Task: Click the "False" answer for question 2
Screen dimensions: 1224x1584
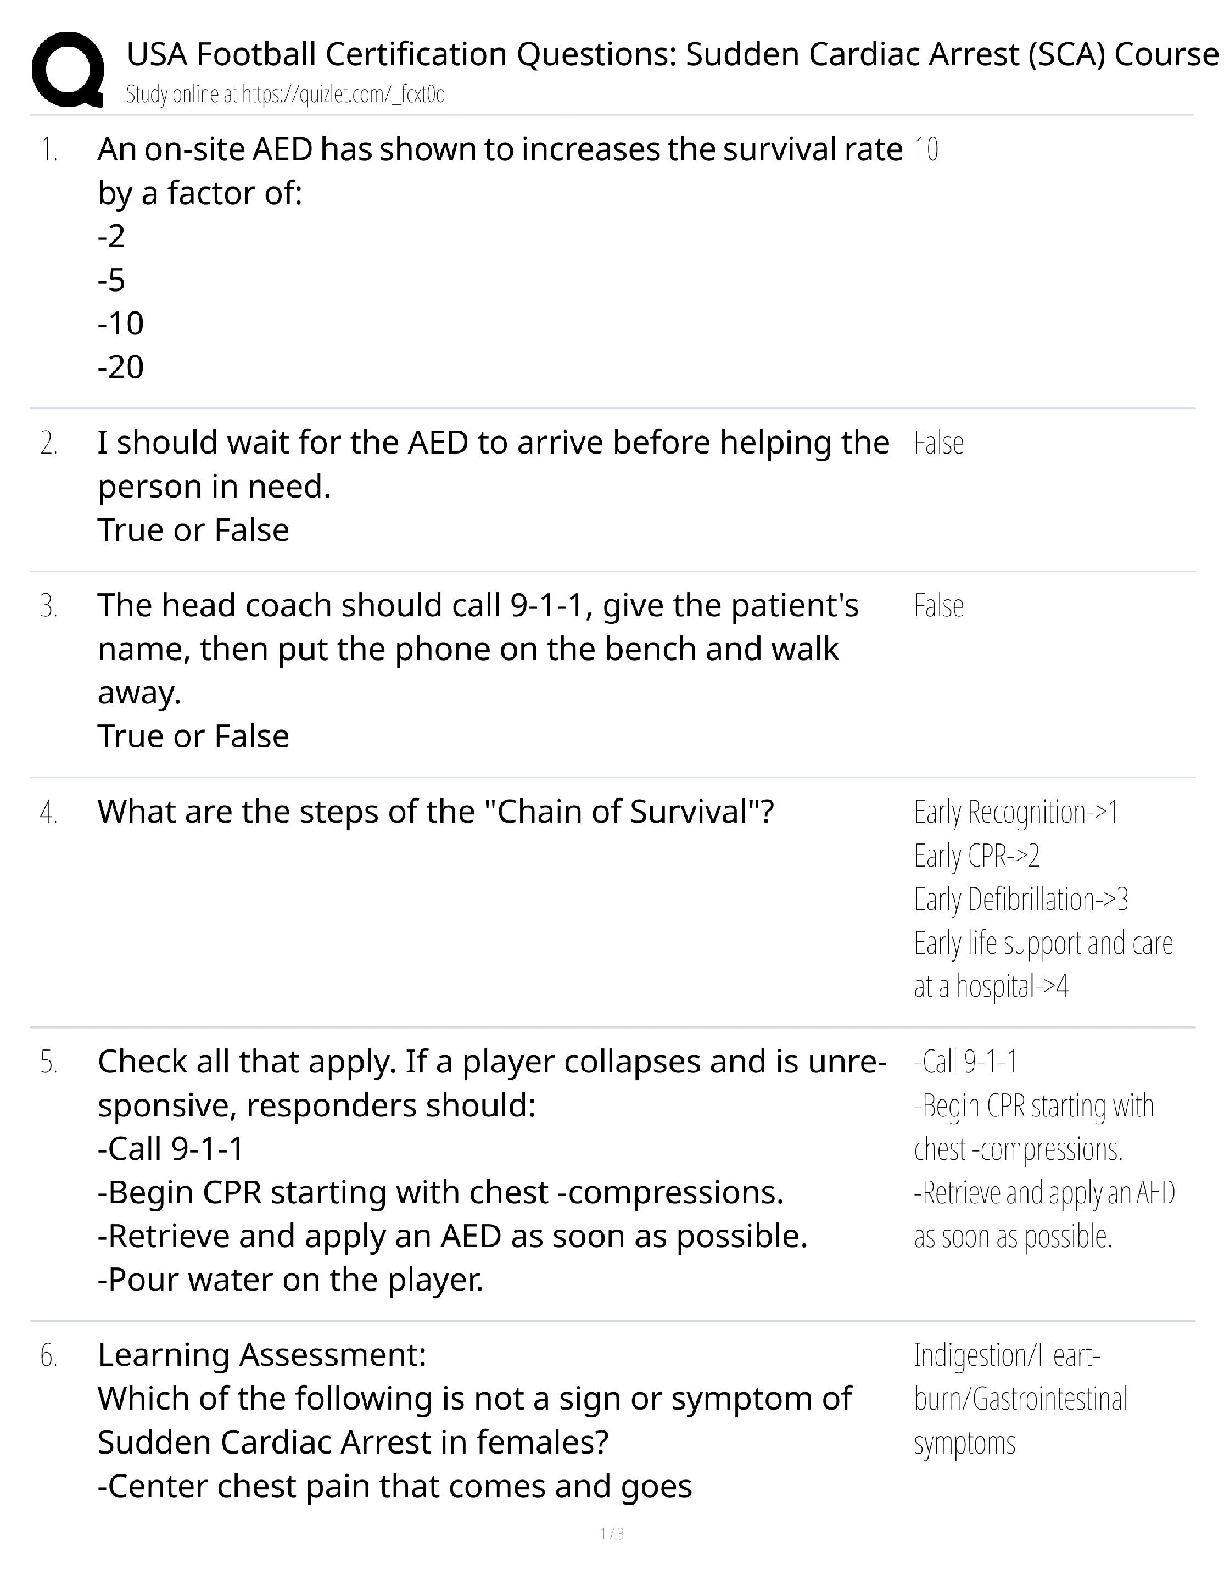Action: point(938,443)
